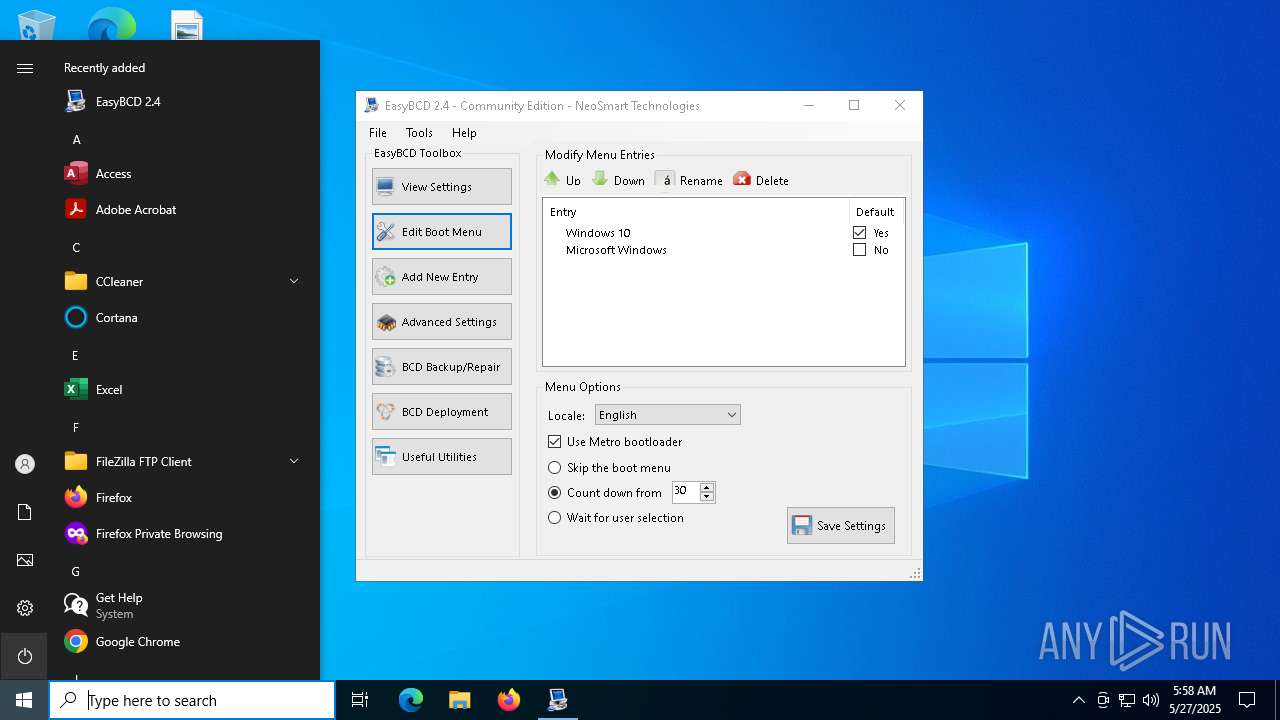1280x720 pixels.
Task: Open BCD Backup/Repair section
Action: coord(441,367)
